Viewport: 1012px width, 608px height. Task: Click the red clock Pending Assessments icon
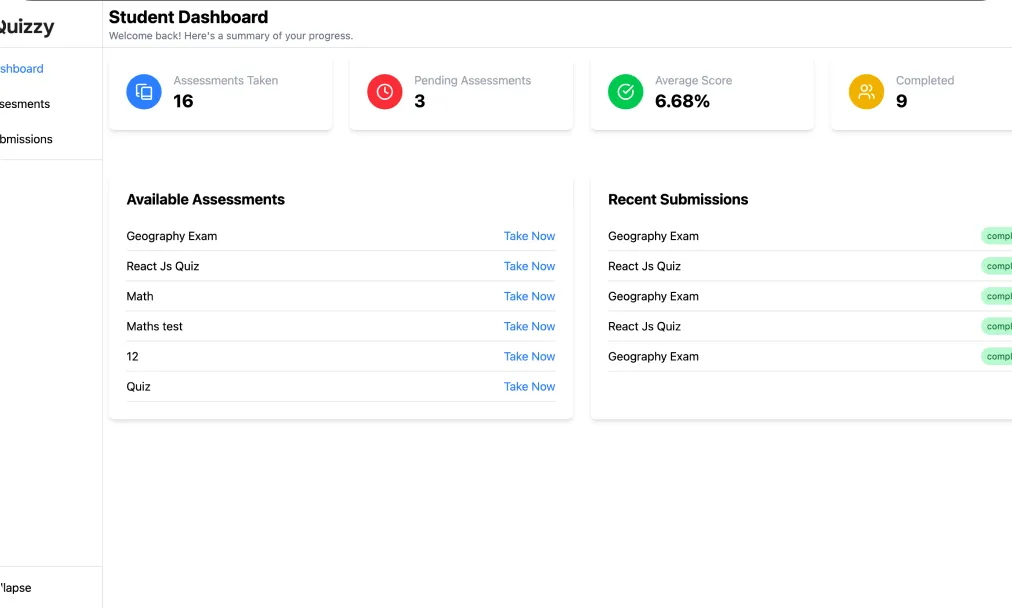tap(385, 92)
